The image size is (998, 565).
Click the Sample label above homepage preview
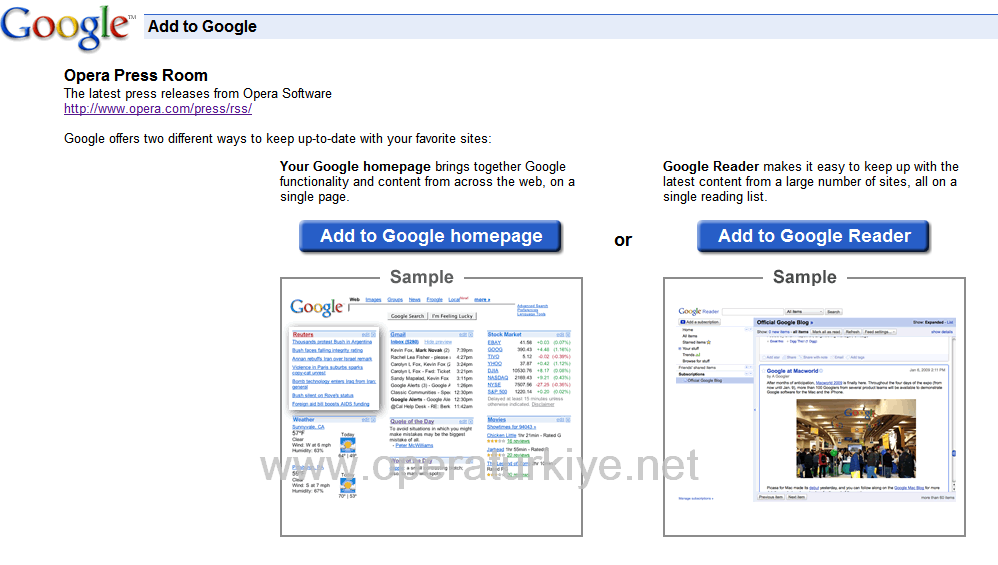421,277
